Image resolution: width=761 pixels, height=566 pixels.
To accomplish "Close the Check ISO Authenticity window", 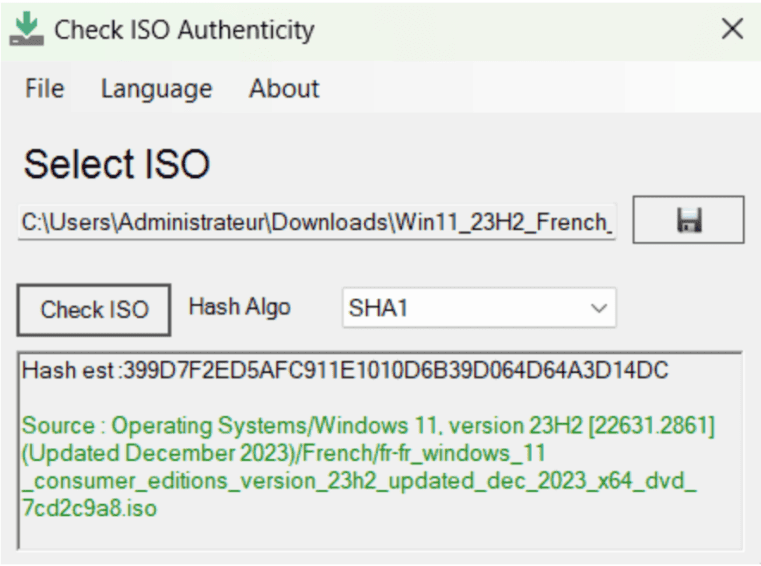I will tap(732, 29).
